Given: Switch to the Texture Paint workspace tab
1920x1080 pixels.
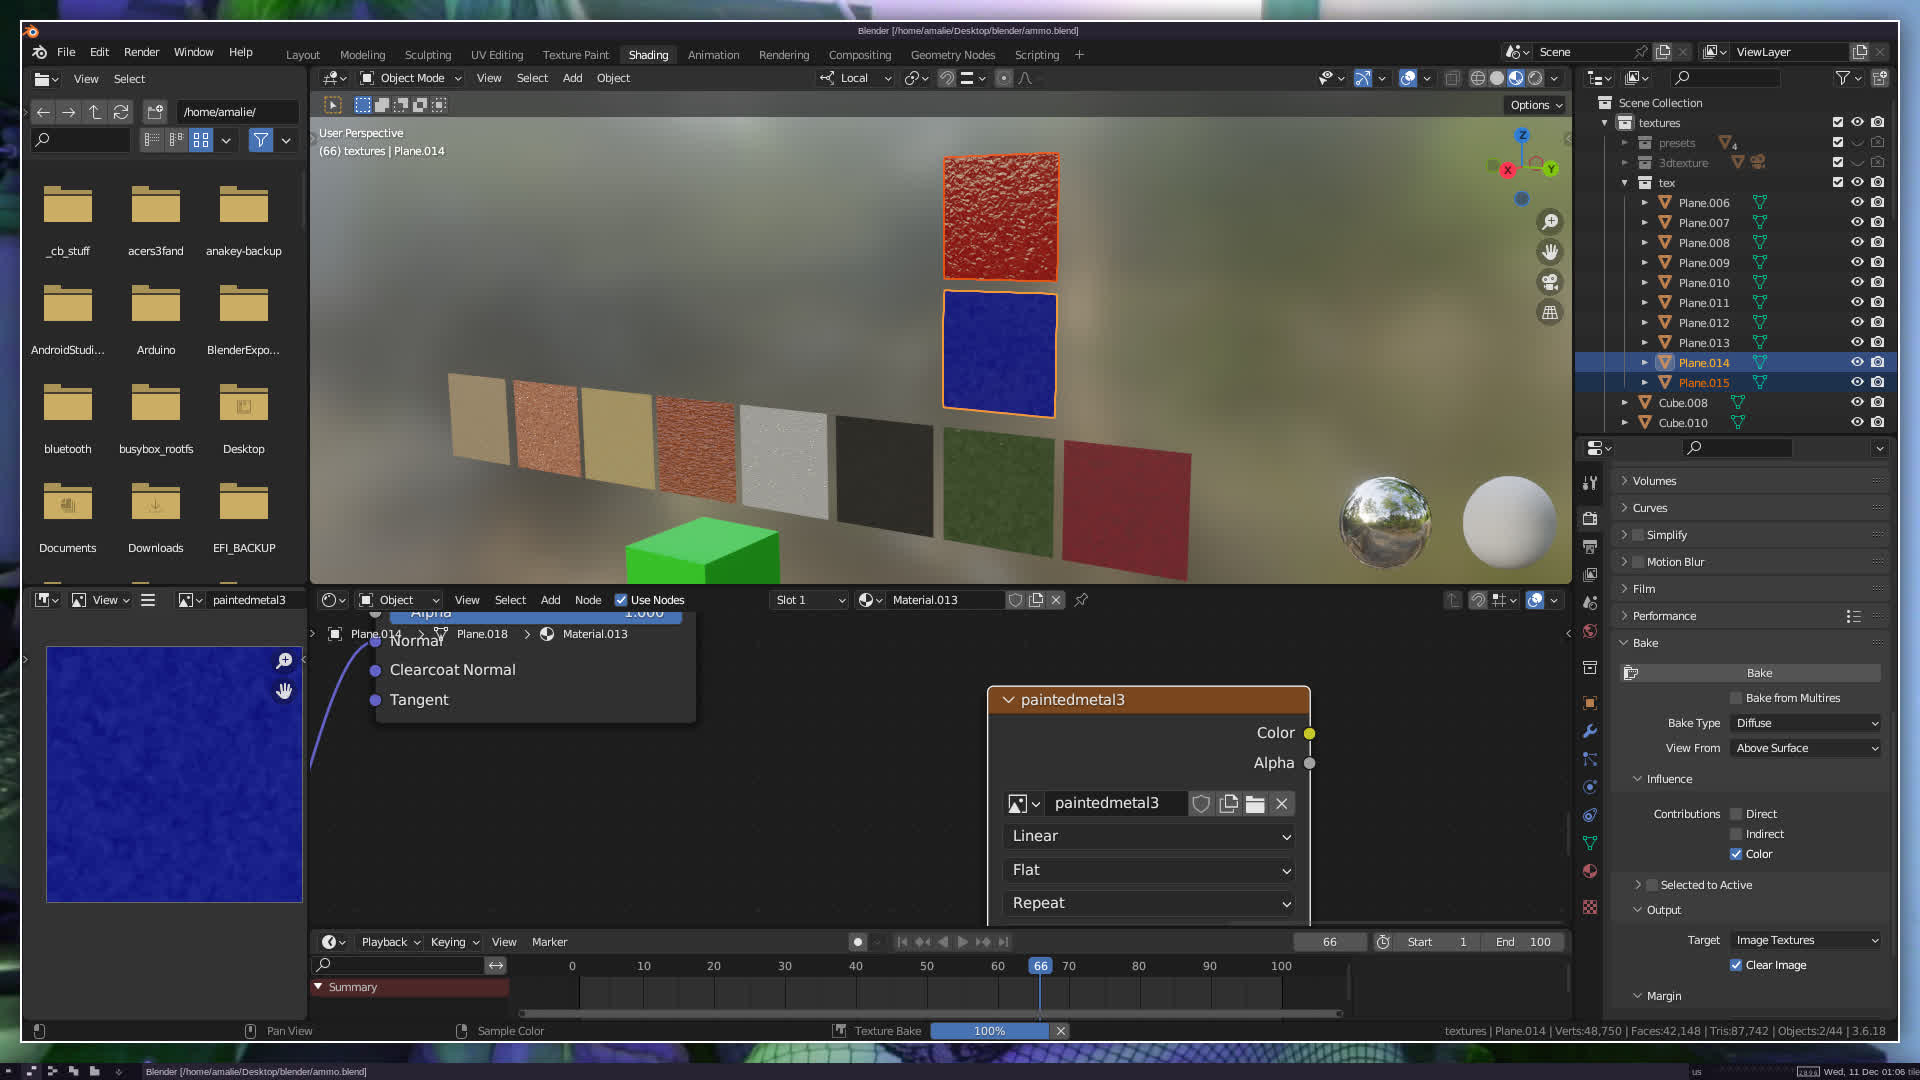Looking at the screenshot, I should pyautogui.click(x=575, y=55).
